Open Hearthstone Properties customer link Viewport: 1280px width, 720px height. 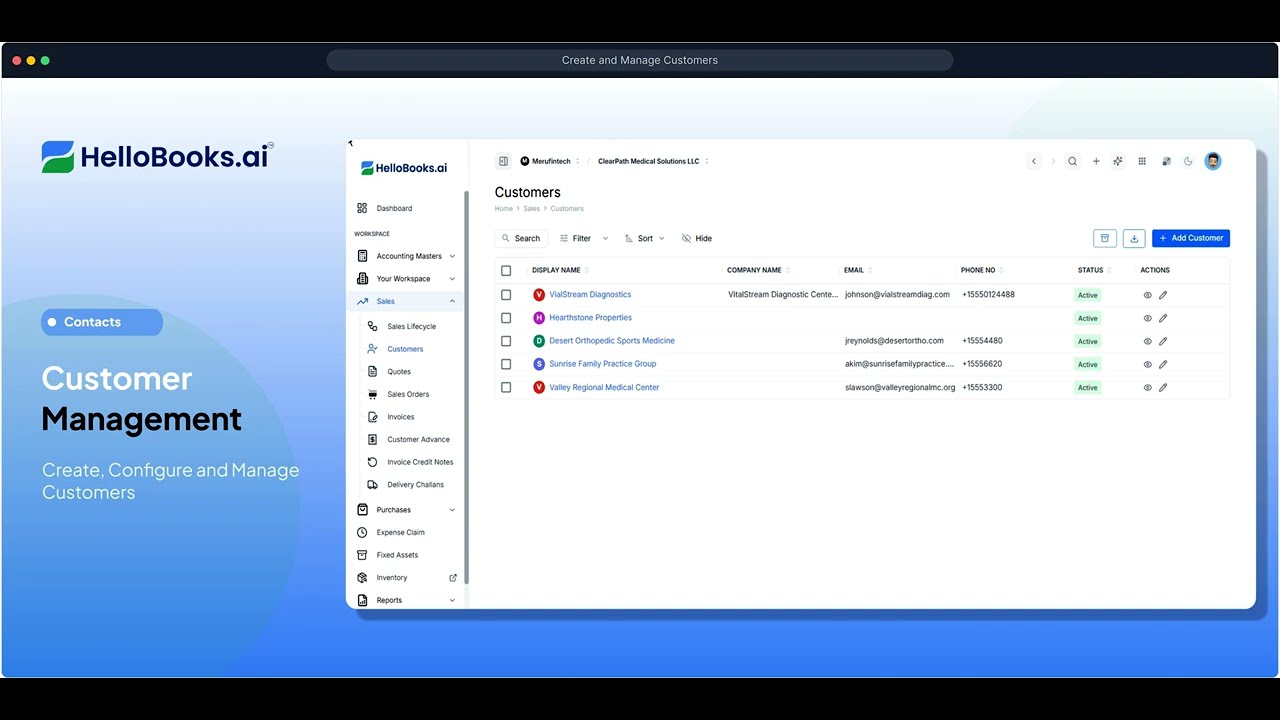point(590,318)
